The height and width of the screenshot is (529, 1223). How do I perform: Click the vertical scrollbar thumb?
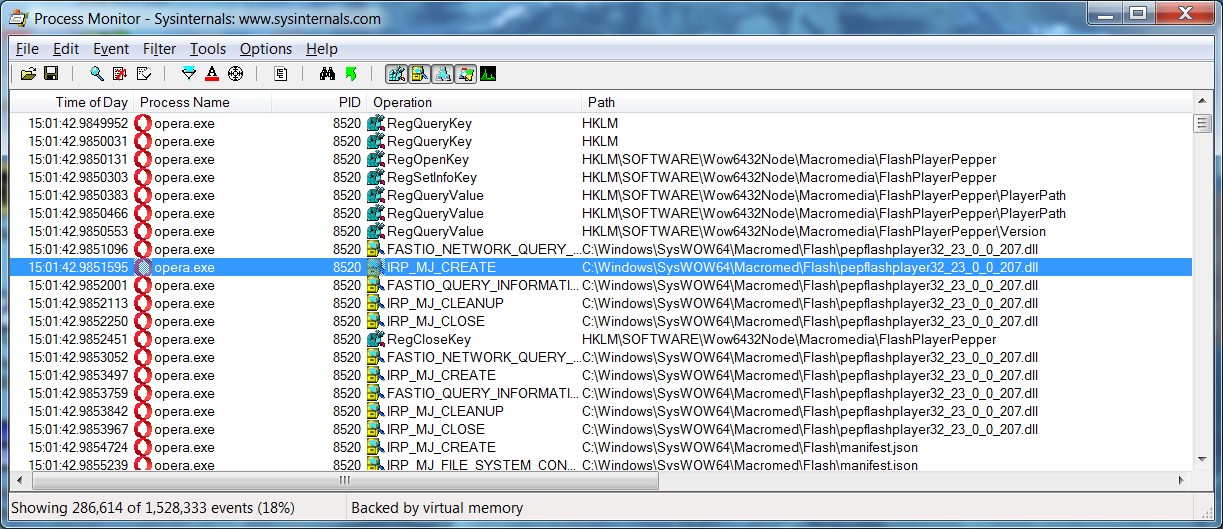tap(1201, 123)
